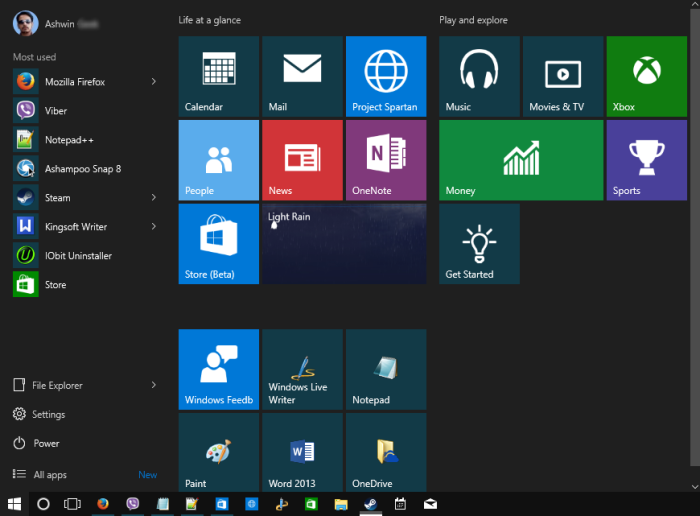The width and height of the screenshot is (700, 516).
Task: Open Ashampoo Snap 8 from the list
Action: [85, 169]
